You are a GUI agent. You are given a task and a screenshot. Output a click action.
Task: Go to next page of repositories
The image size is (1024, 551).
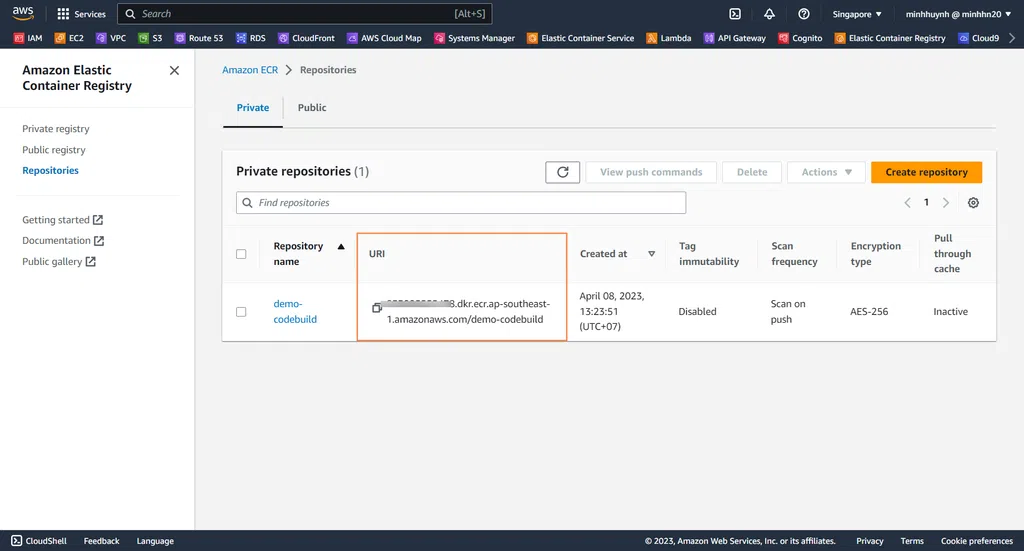coord(946,202)
